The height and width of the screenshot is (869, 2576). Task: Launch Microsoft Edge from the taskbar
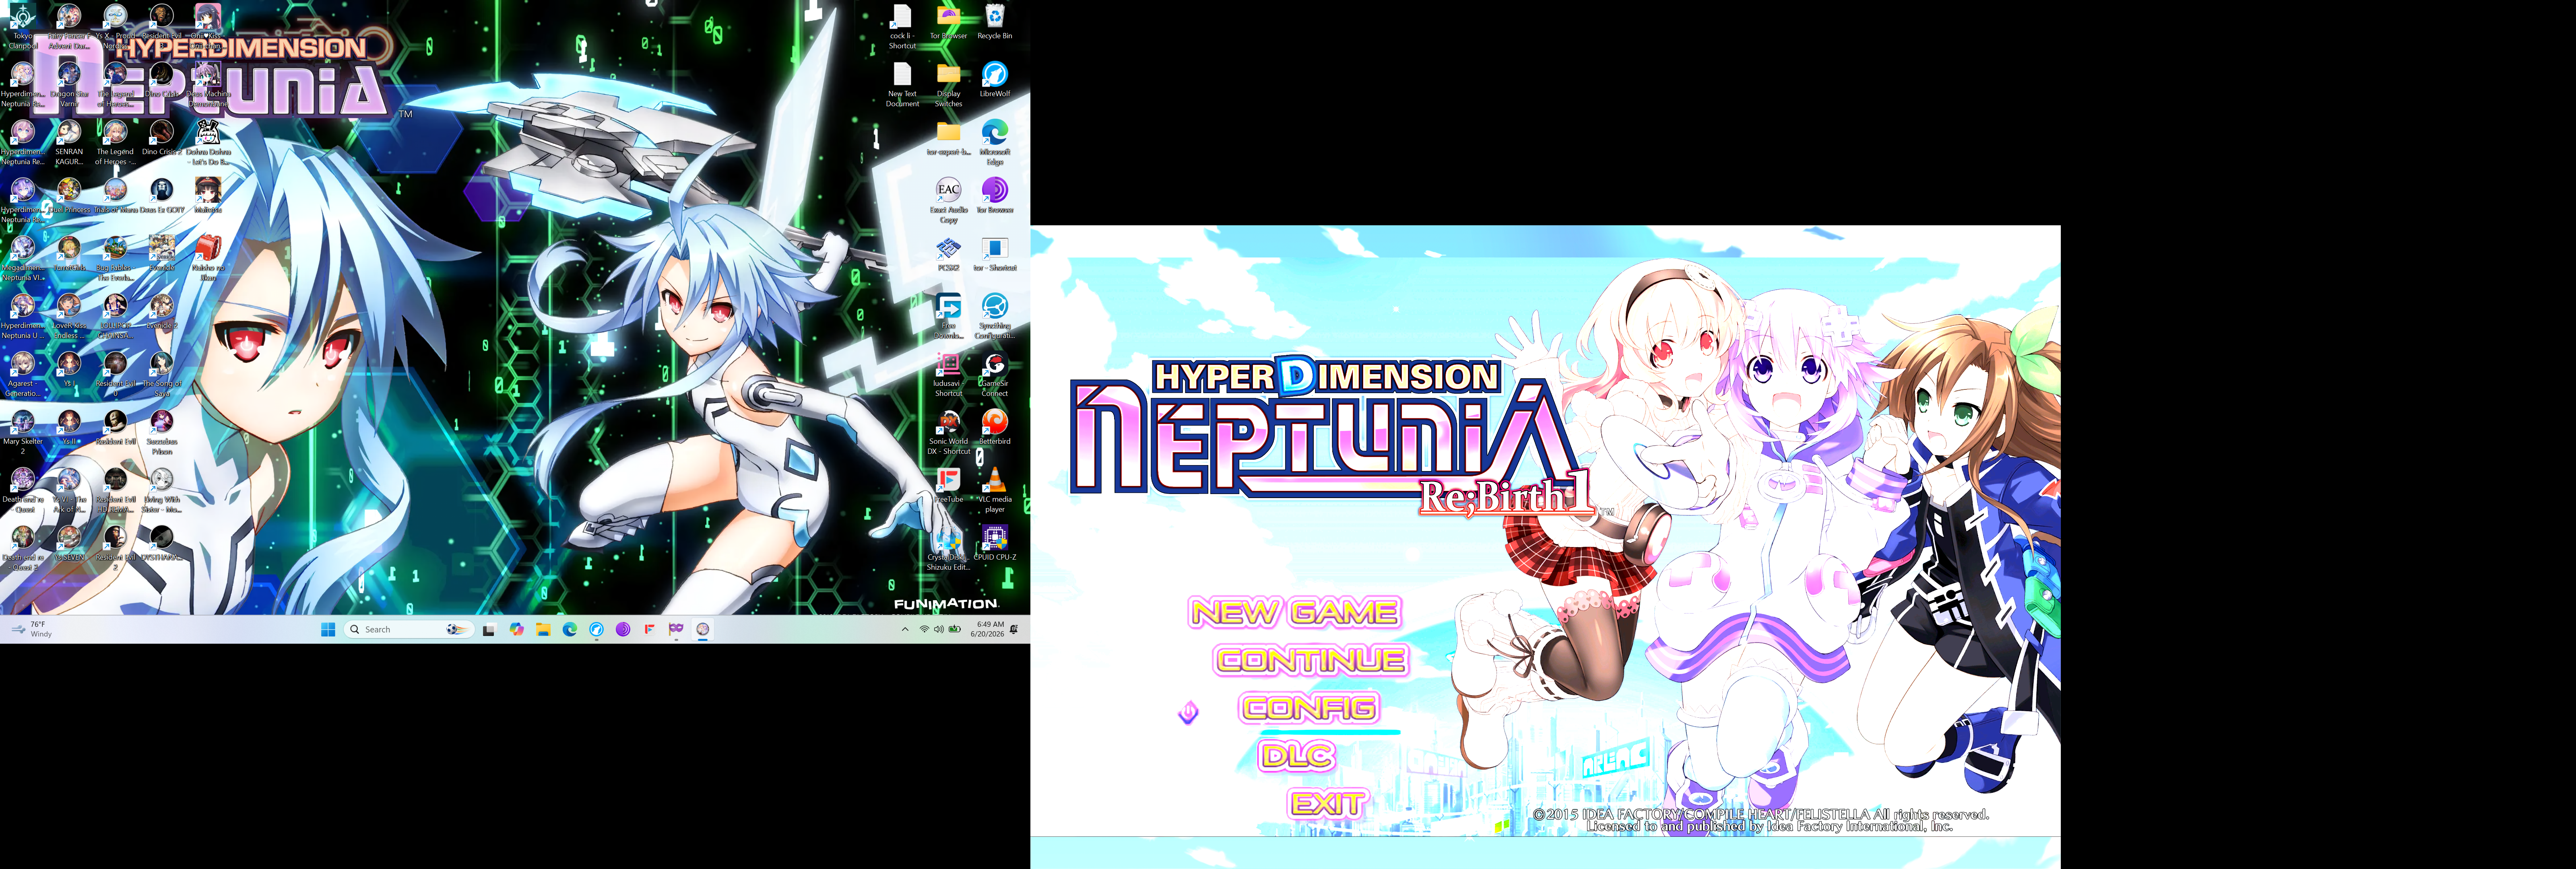click(x=570, y=629)
